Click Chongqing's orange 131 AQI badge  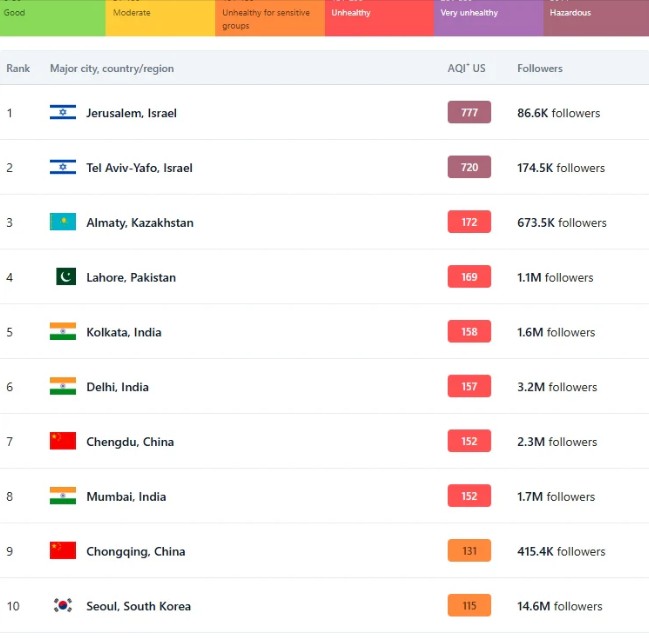pyautogui.click(x=469, y=551)
